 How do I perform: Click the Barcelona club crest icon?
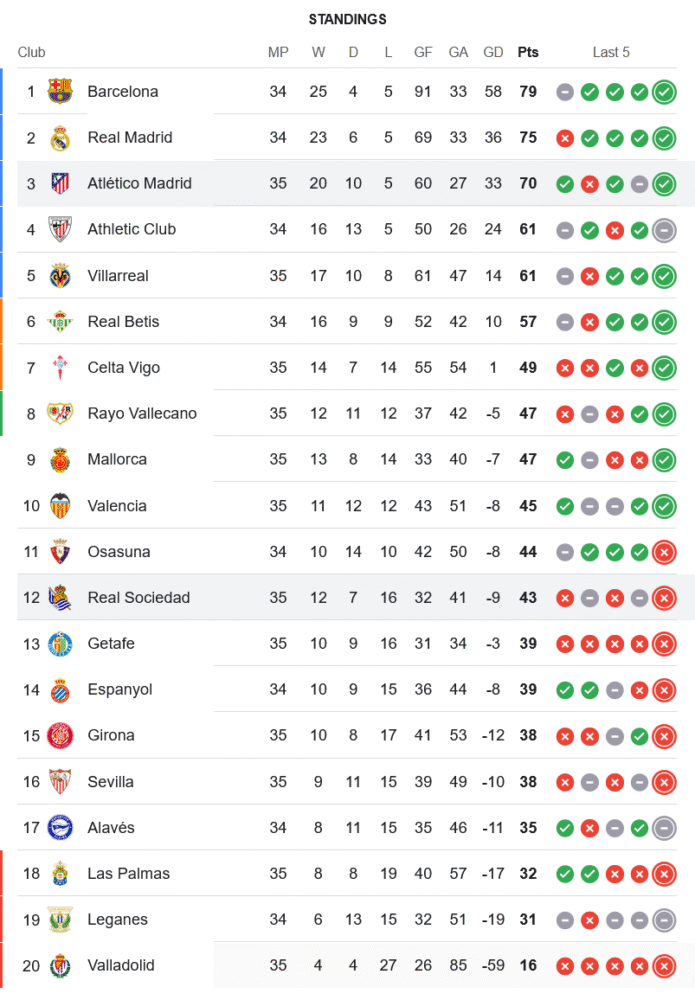[60, 92]
